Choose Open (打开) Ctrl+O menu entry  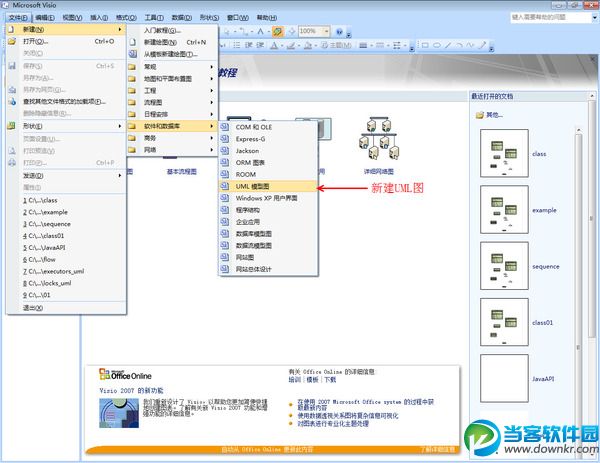[x=66, y=41]
